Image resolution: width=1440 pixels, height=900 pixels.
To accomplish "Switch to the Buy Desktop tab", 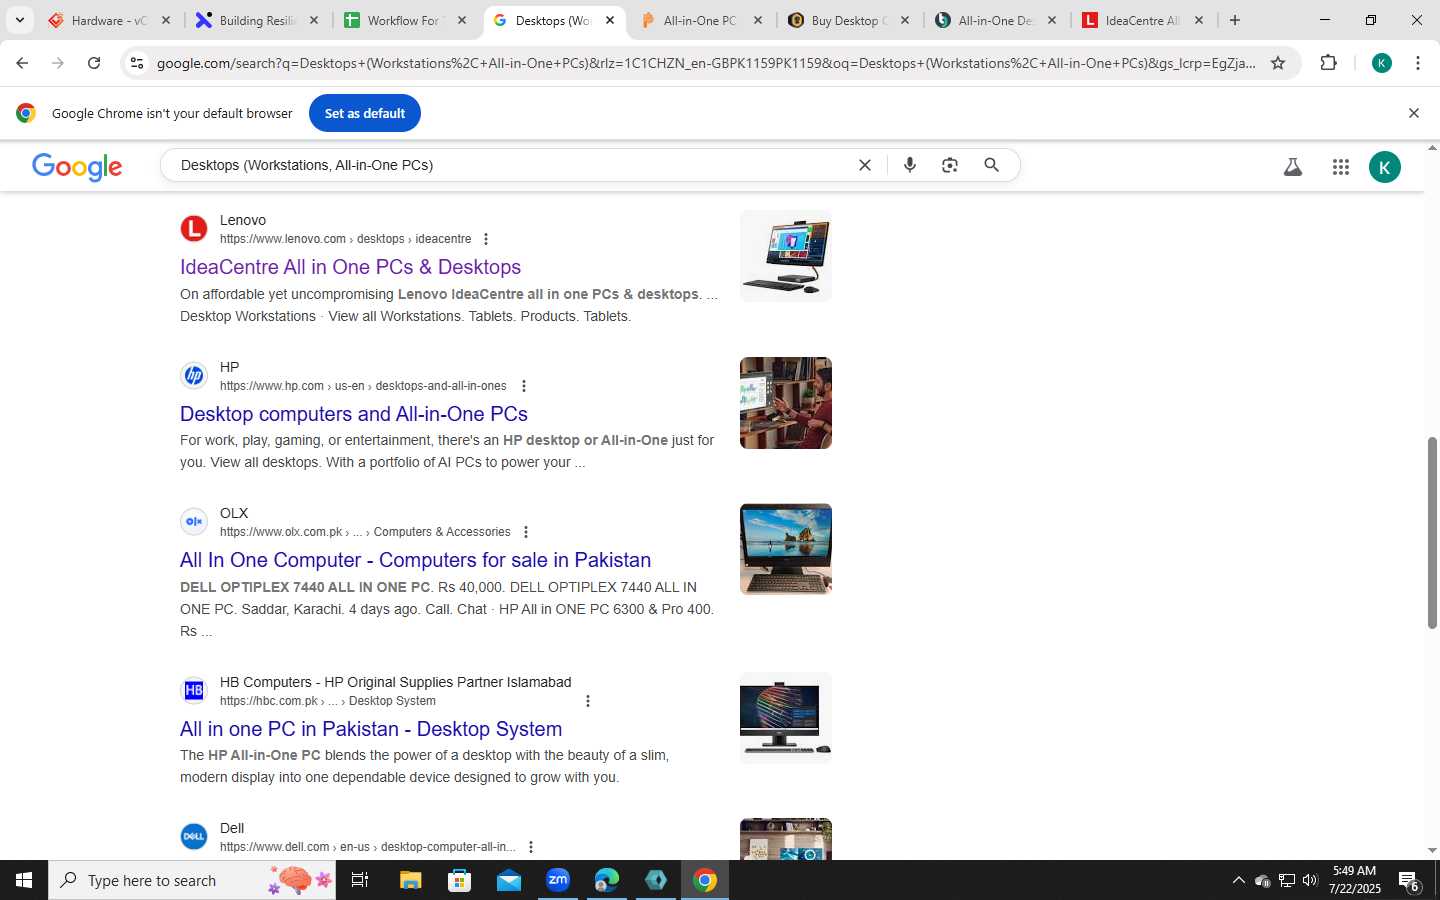I will coord(847,20).
